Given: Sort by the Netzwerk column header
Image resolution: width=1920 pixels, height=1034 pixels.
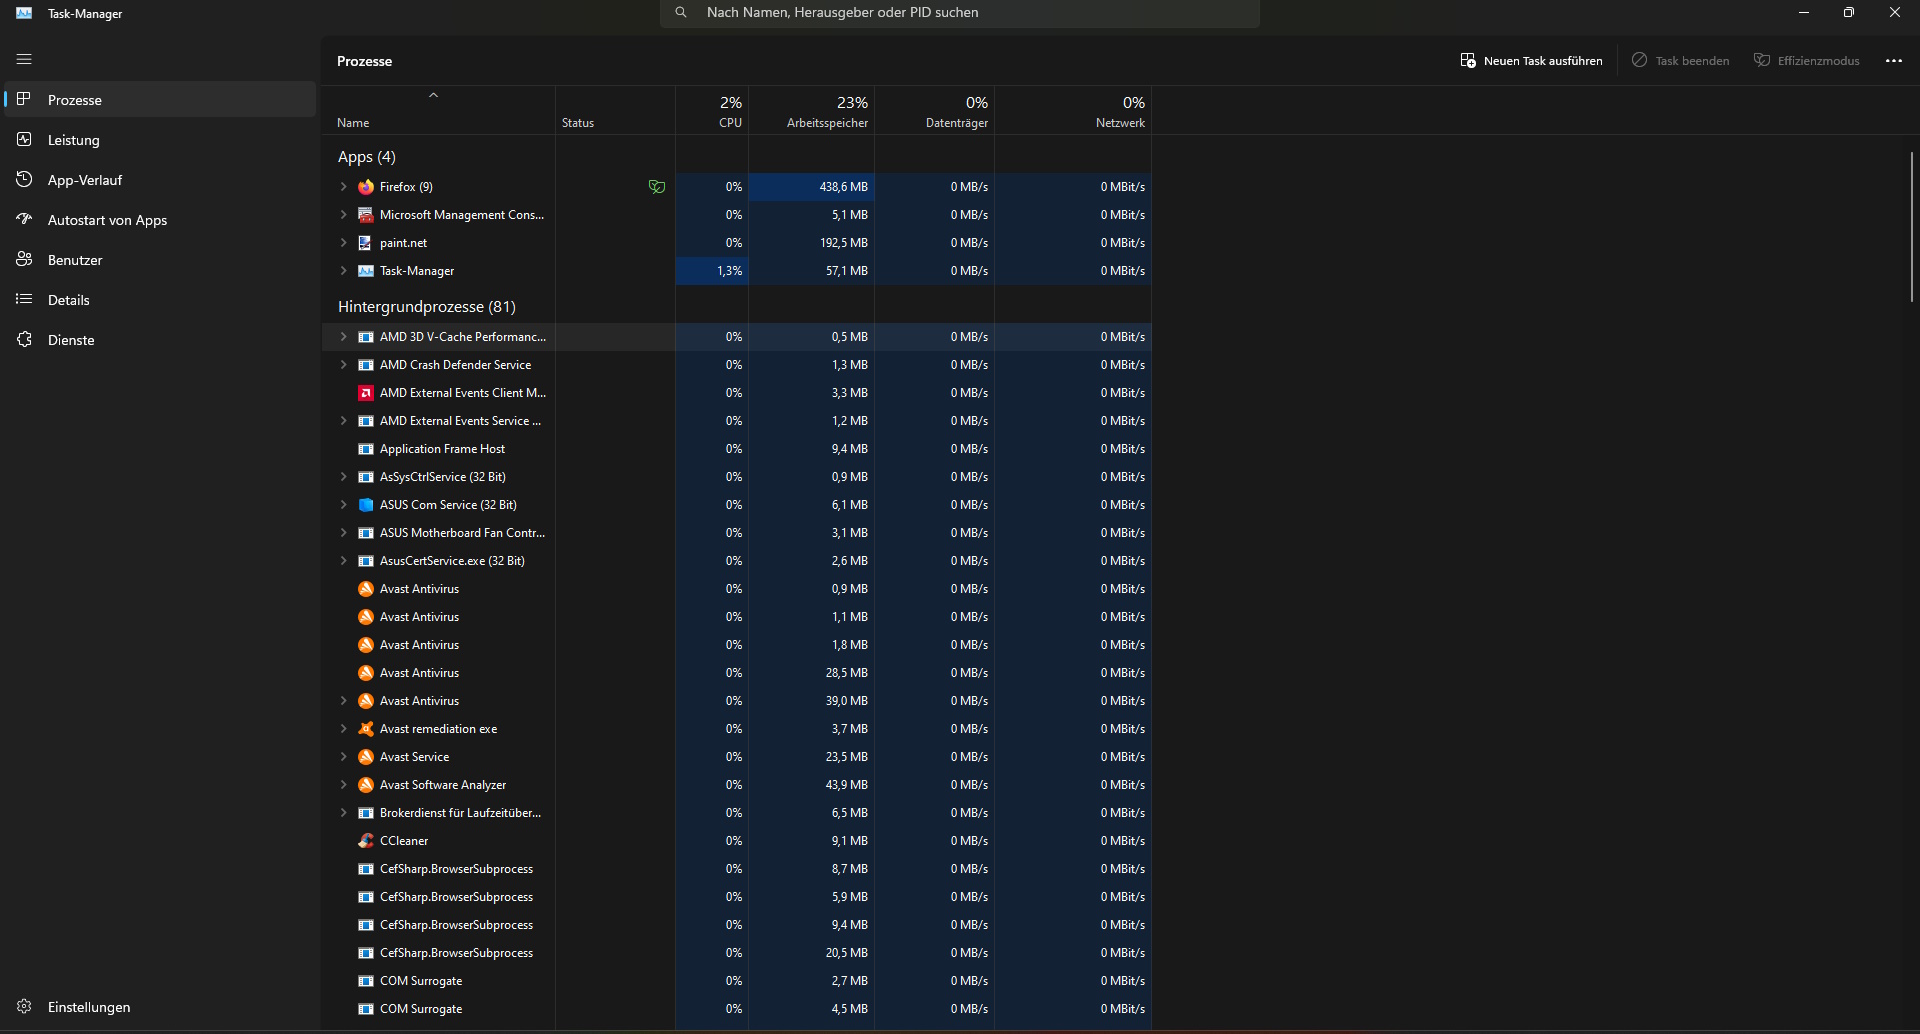Looking at the screenshot, I should (1073, 110).
